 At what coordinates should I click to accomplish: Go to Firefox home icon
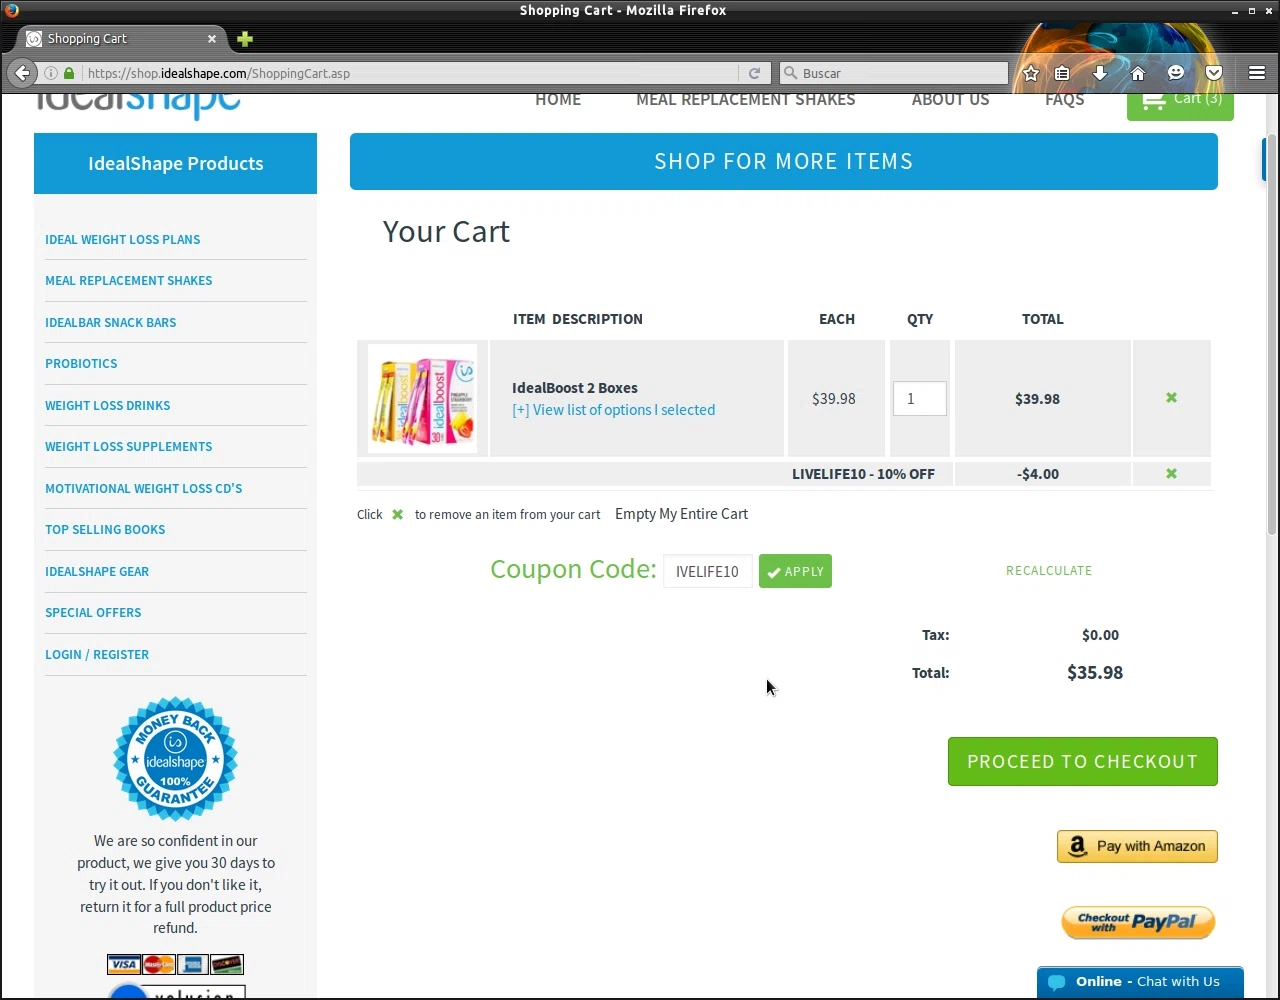point(1138,73)
